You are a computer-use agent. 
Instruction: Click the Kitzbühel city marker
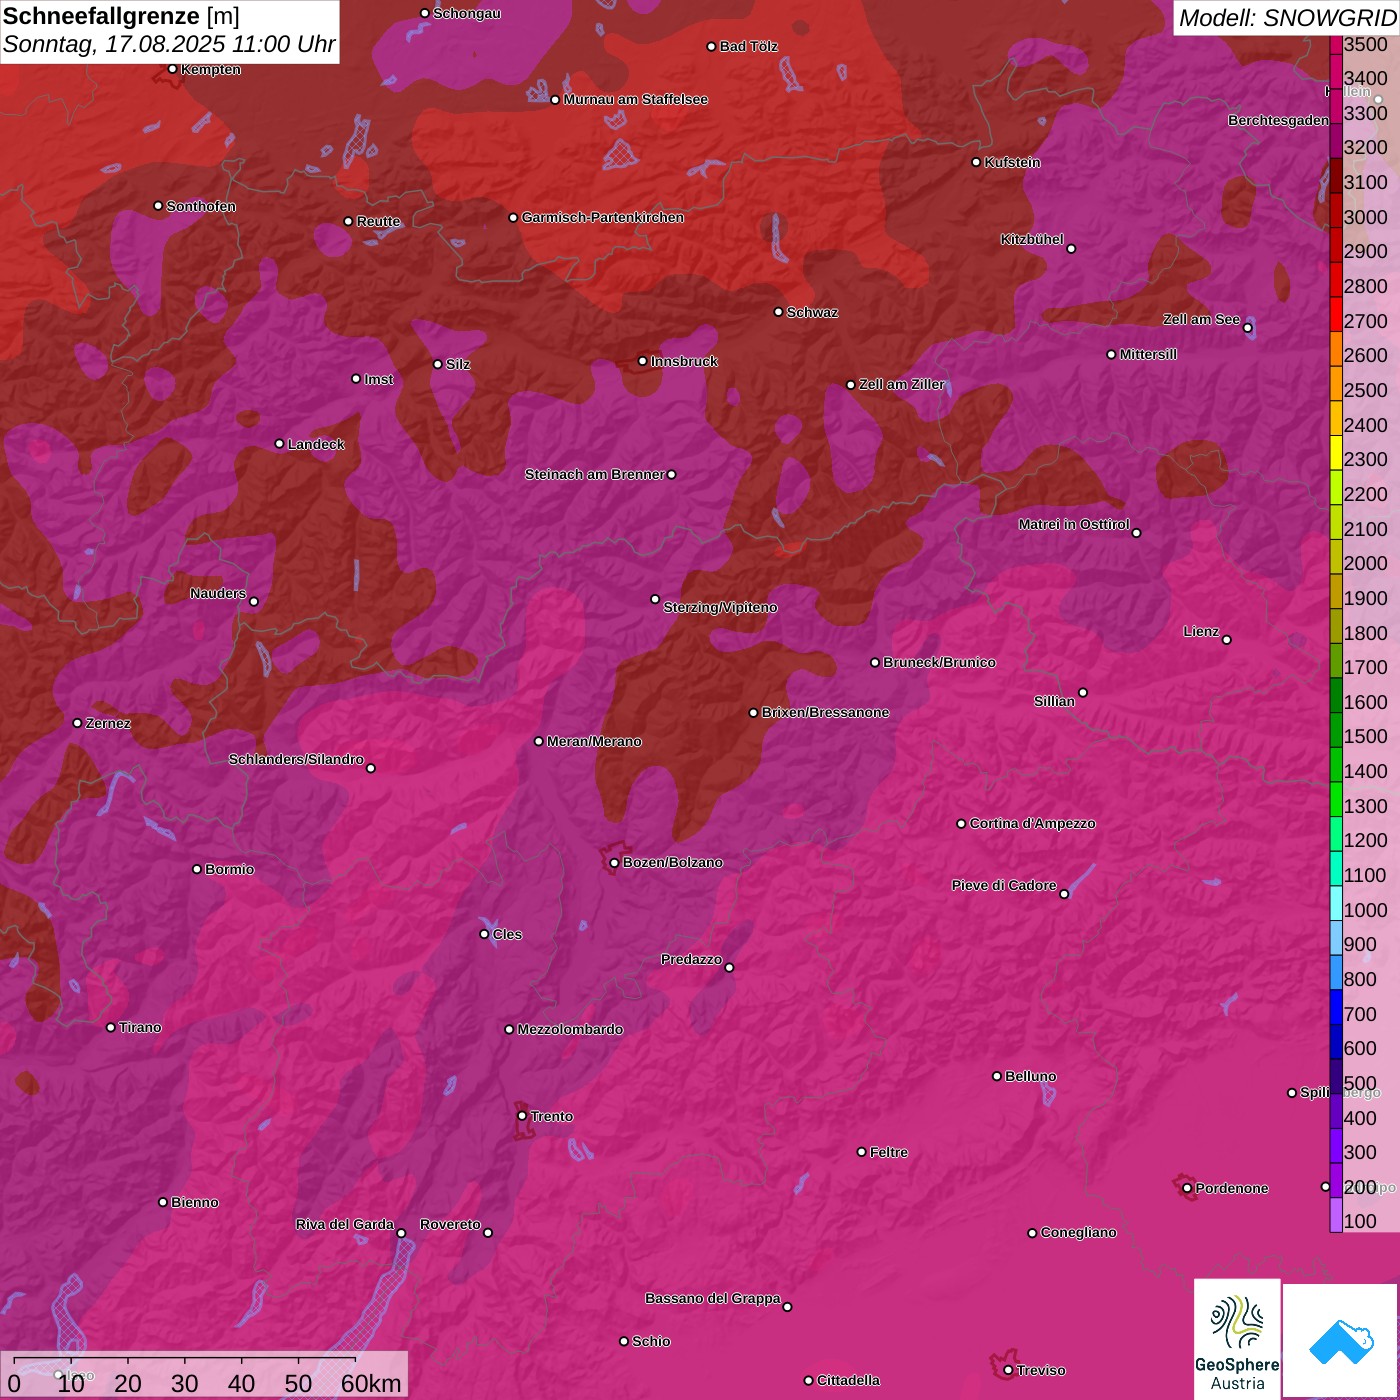point(1071,248)
